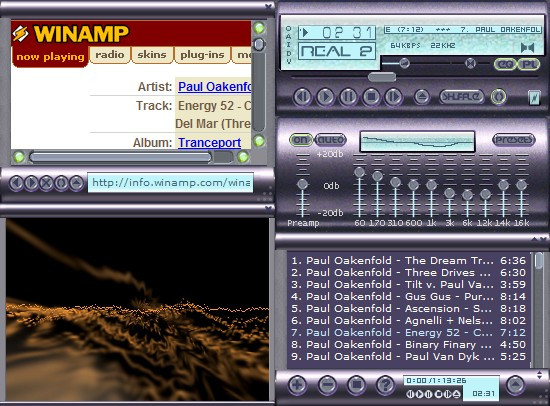Click the minibrowser Back button
Screen dimensions: 550x406
coord(16,183)
